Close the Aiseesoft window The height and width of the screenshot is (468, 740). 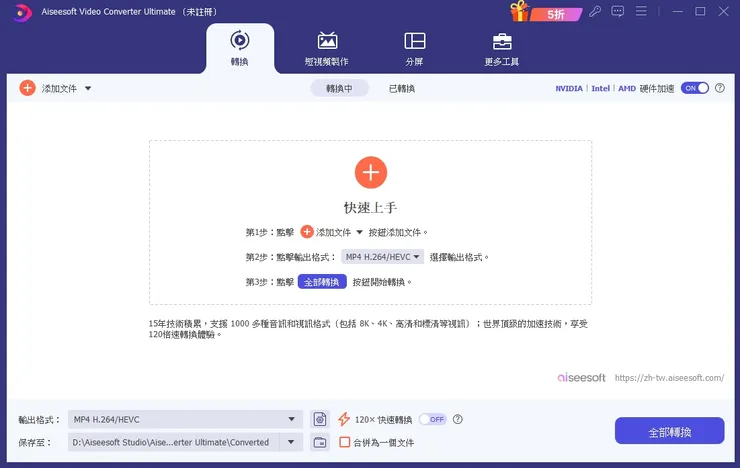tap(723, 11)
